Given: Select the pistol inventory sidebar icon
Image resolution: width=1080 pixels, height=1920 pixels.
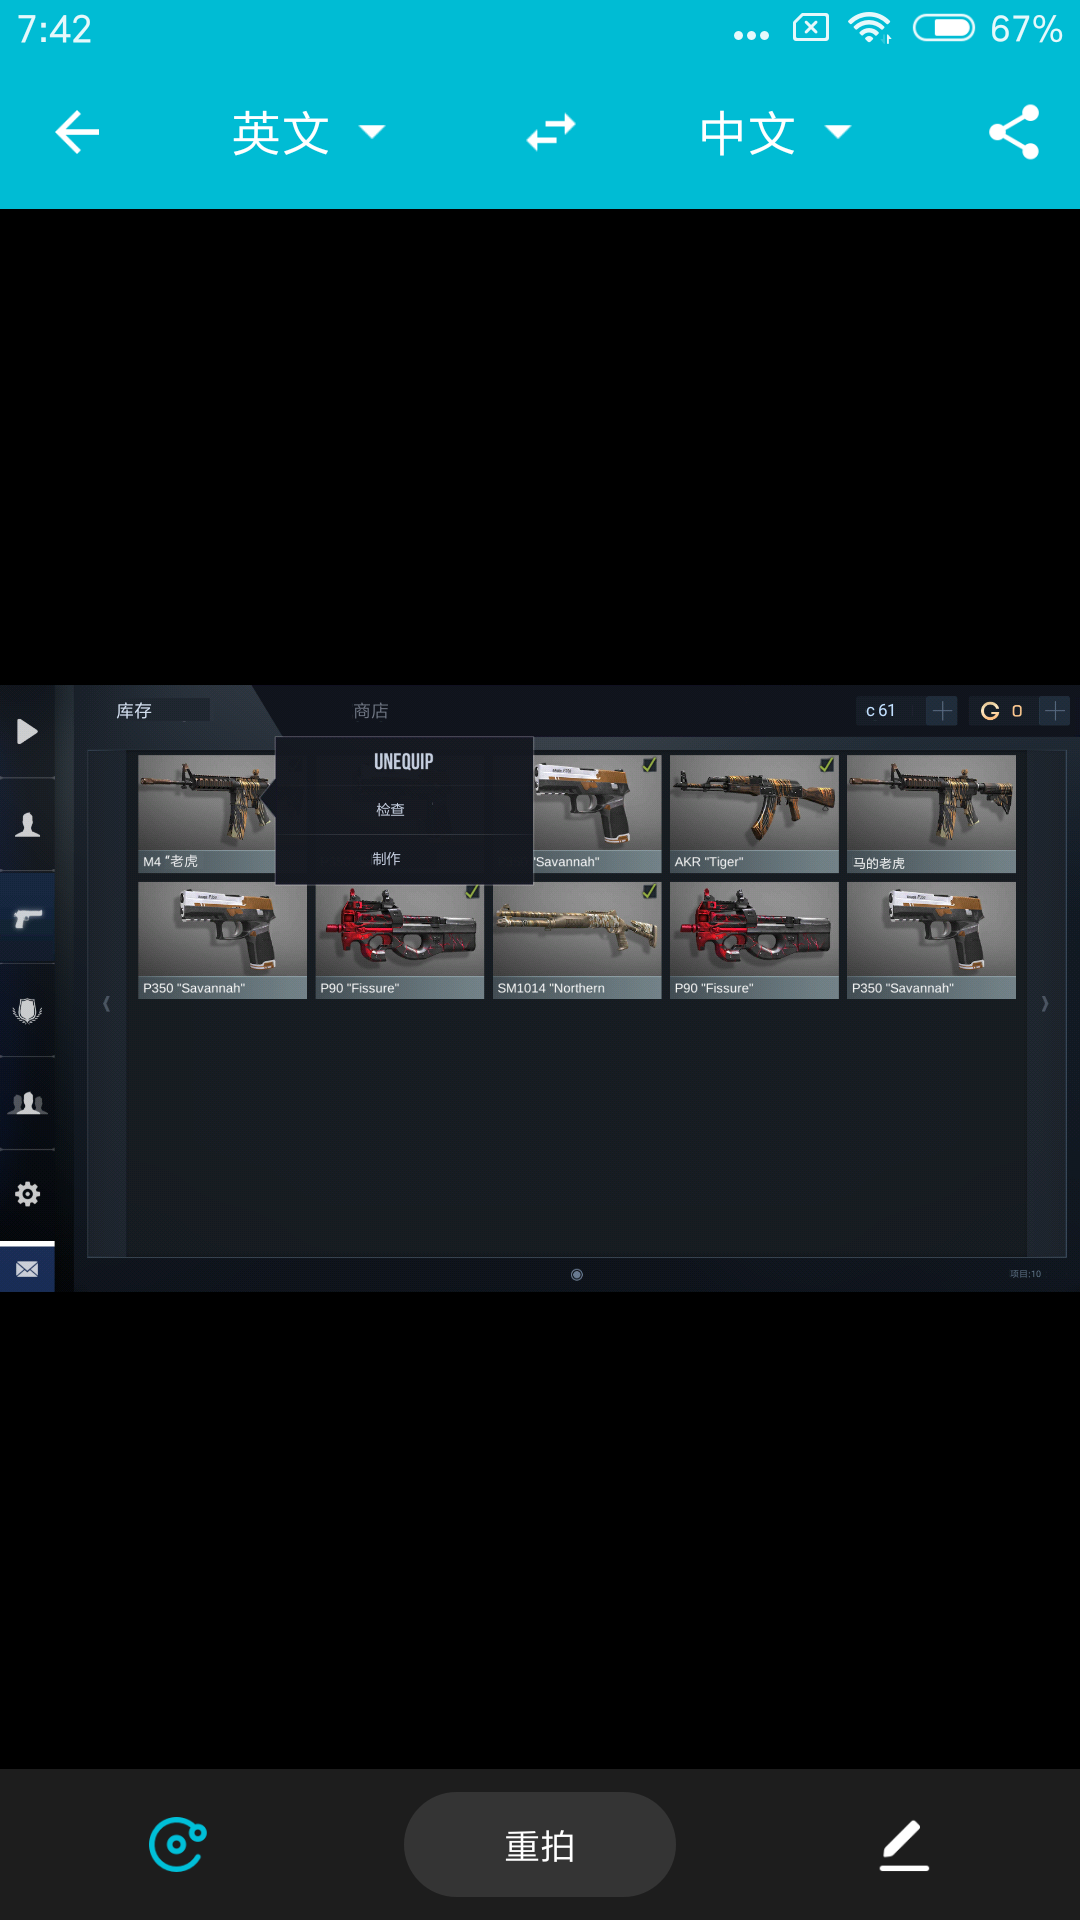Looking at the screenshot, I should point(28,917).
